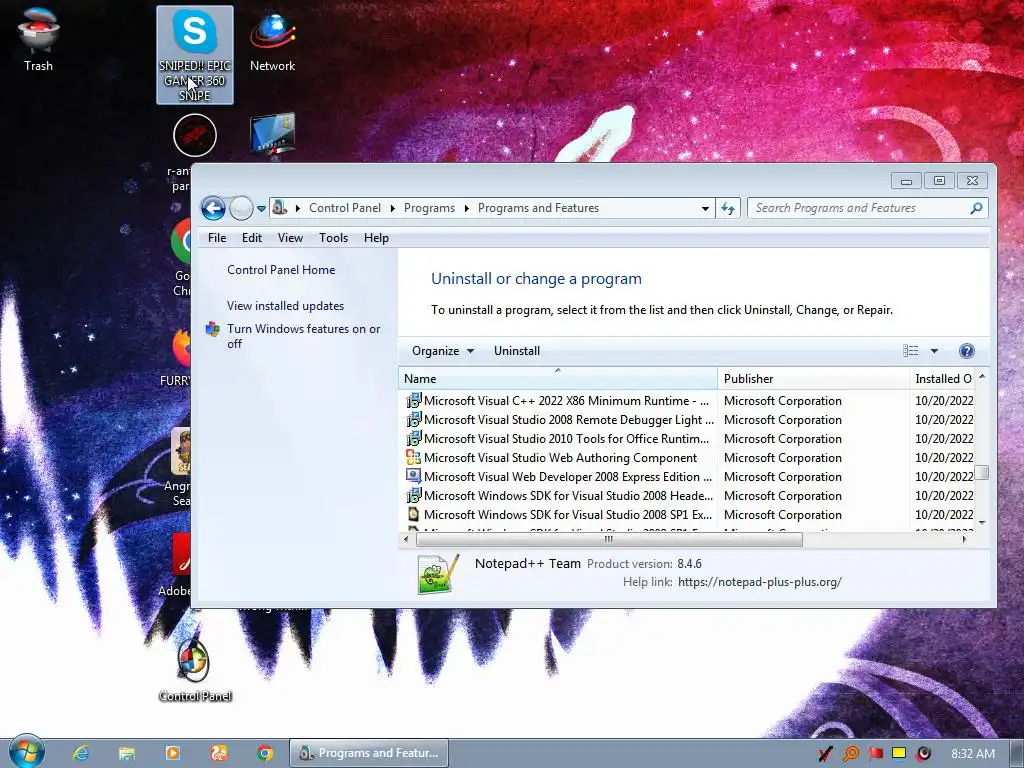Open the Organize dropdown menu

443,351
